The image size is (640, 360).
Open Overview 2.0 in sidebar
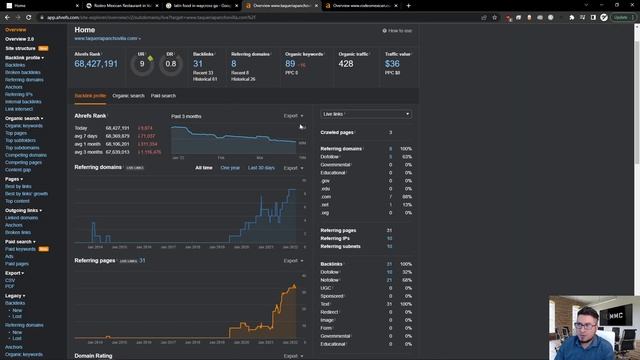(19, 39)
